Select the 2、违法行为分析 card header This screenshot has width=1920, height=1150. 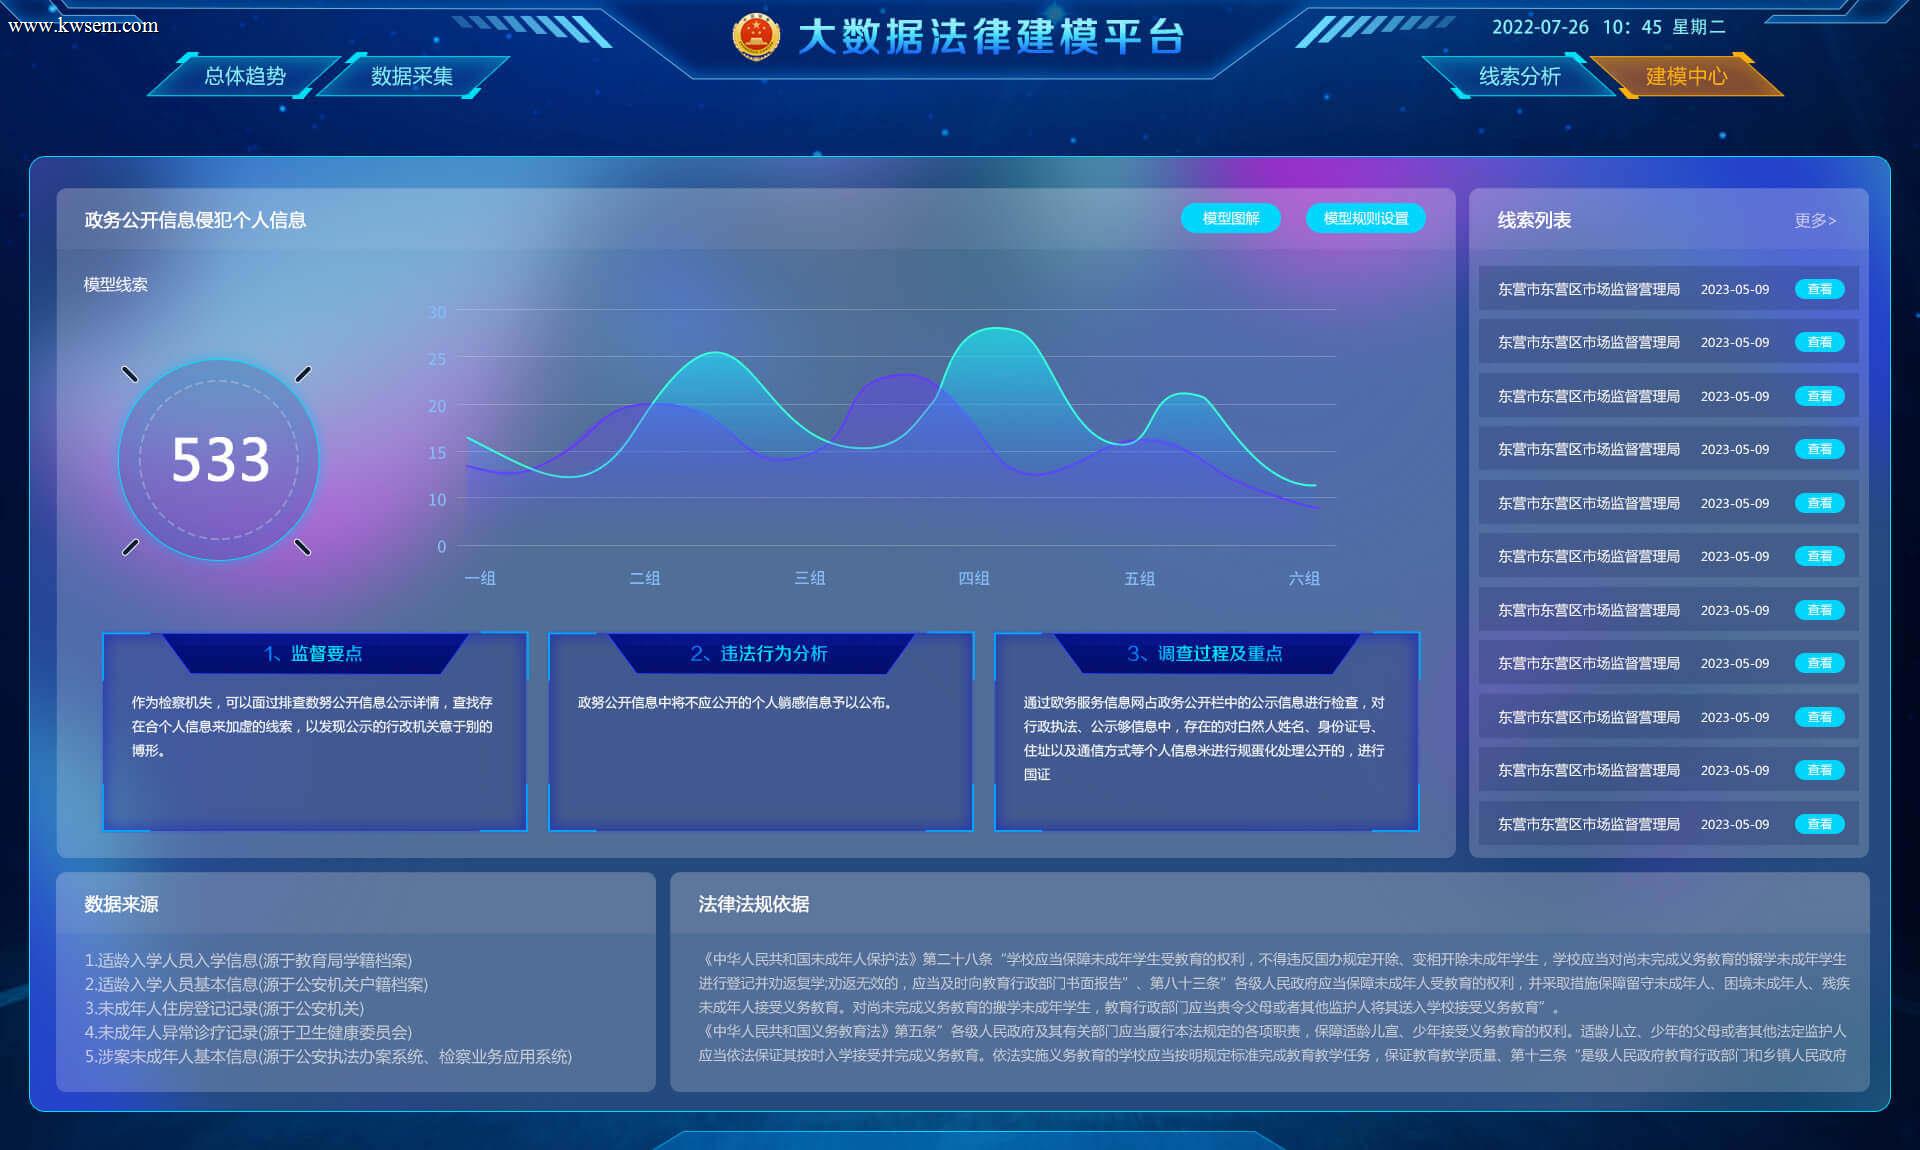tap(760, 653)
